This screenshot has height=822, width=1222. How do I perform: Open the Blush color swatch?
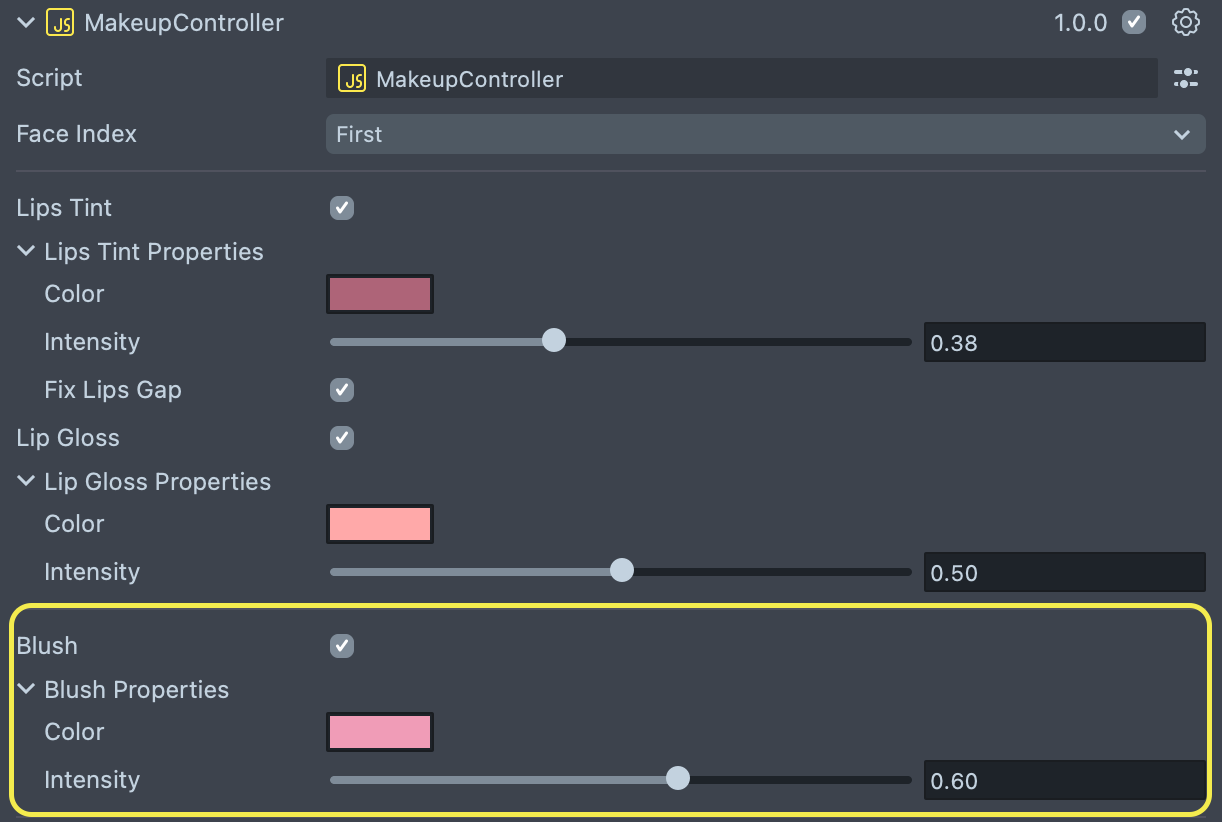coord(380,732)
